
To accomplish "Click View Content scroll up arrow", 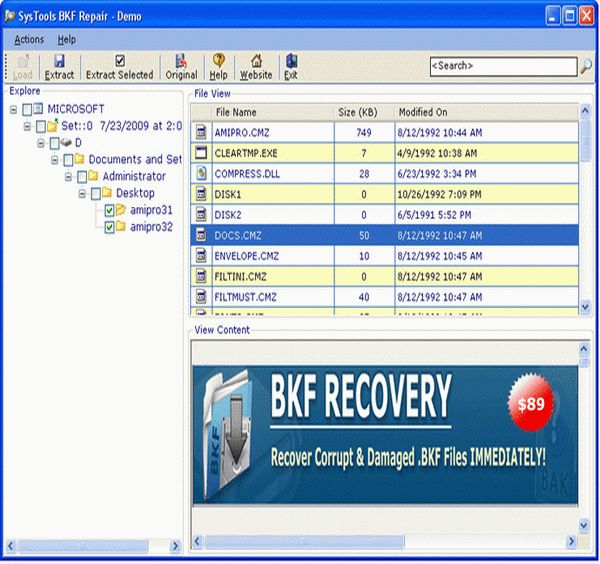I will (x=584, y=349).
